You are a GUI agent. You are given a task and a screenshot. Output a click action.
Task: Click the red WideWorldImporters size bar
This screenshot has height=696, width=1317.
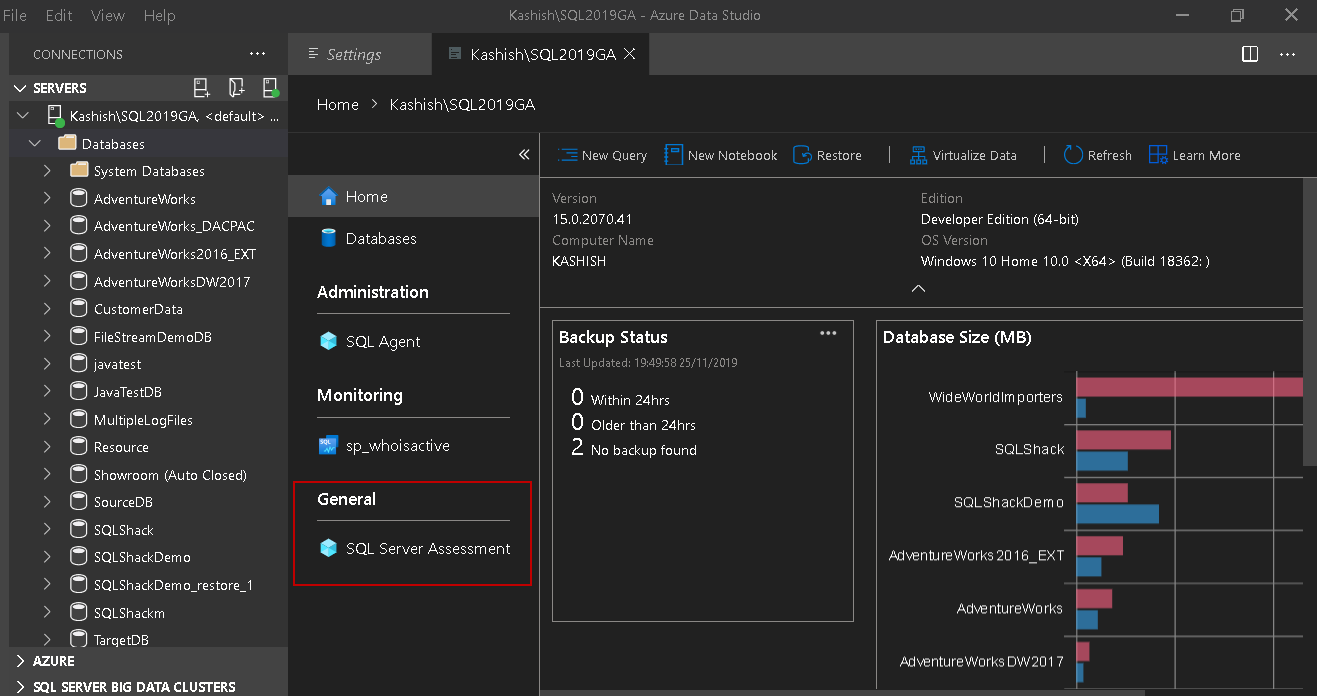[x=1188, y=388]
